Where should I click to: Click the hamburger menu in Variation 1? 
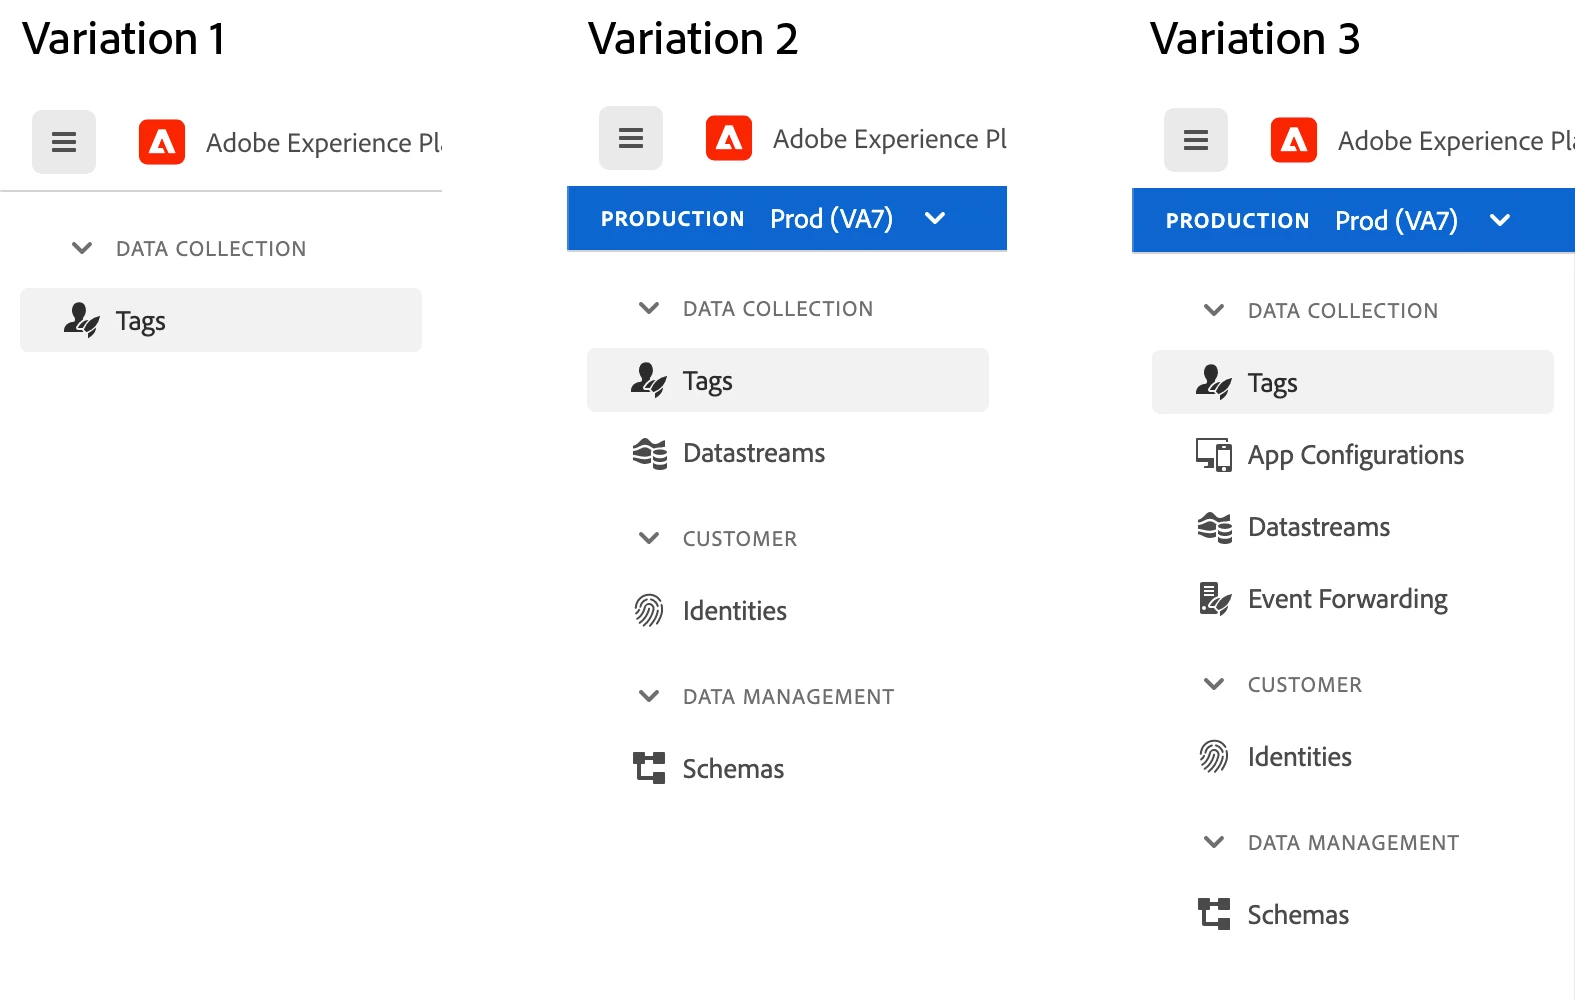[64, 142]
